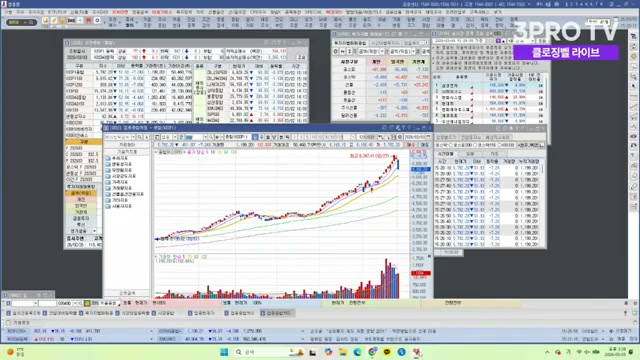Viewport: 640px width, 360px height.
Task: Open Chrome from the taskbar
Action: click(372, 352)
